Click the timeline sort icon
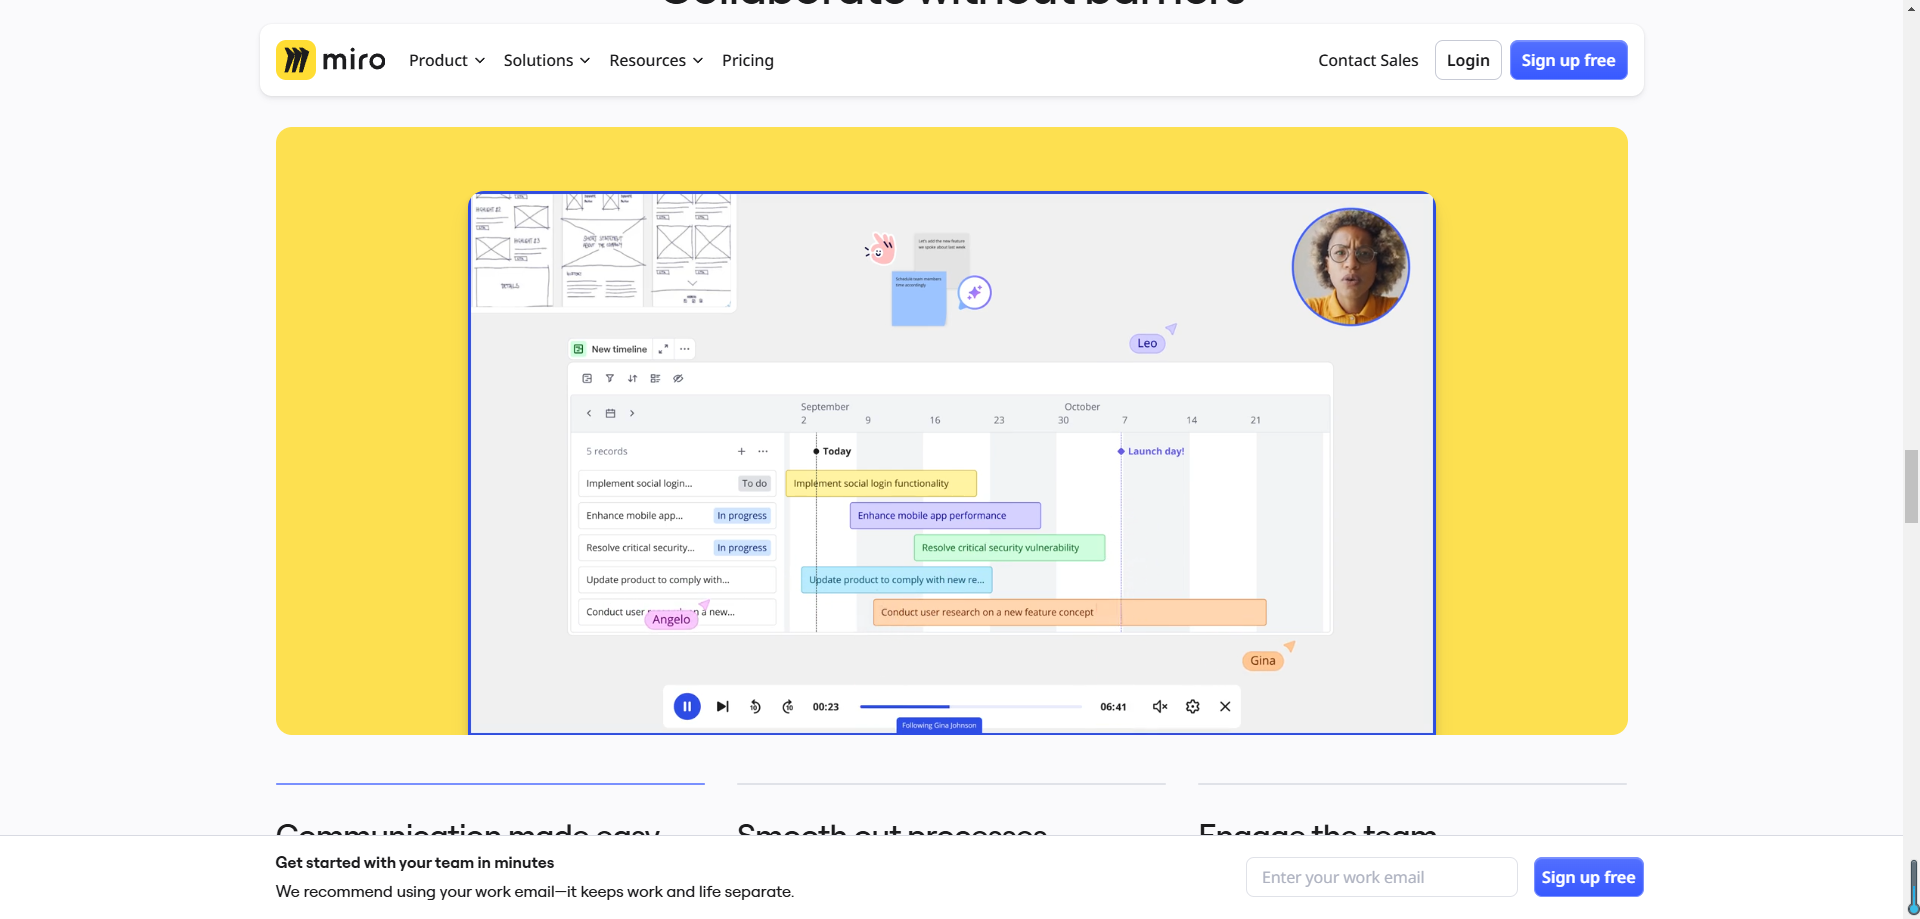Viewport: 1920px width, 919px height. click(x=632, y=378)
